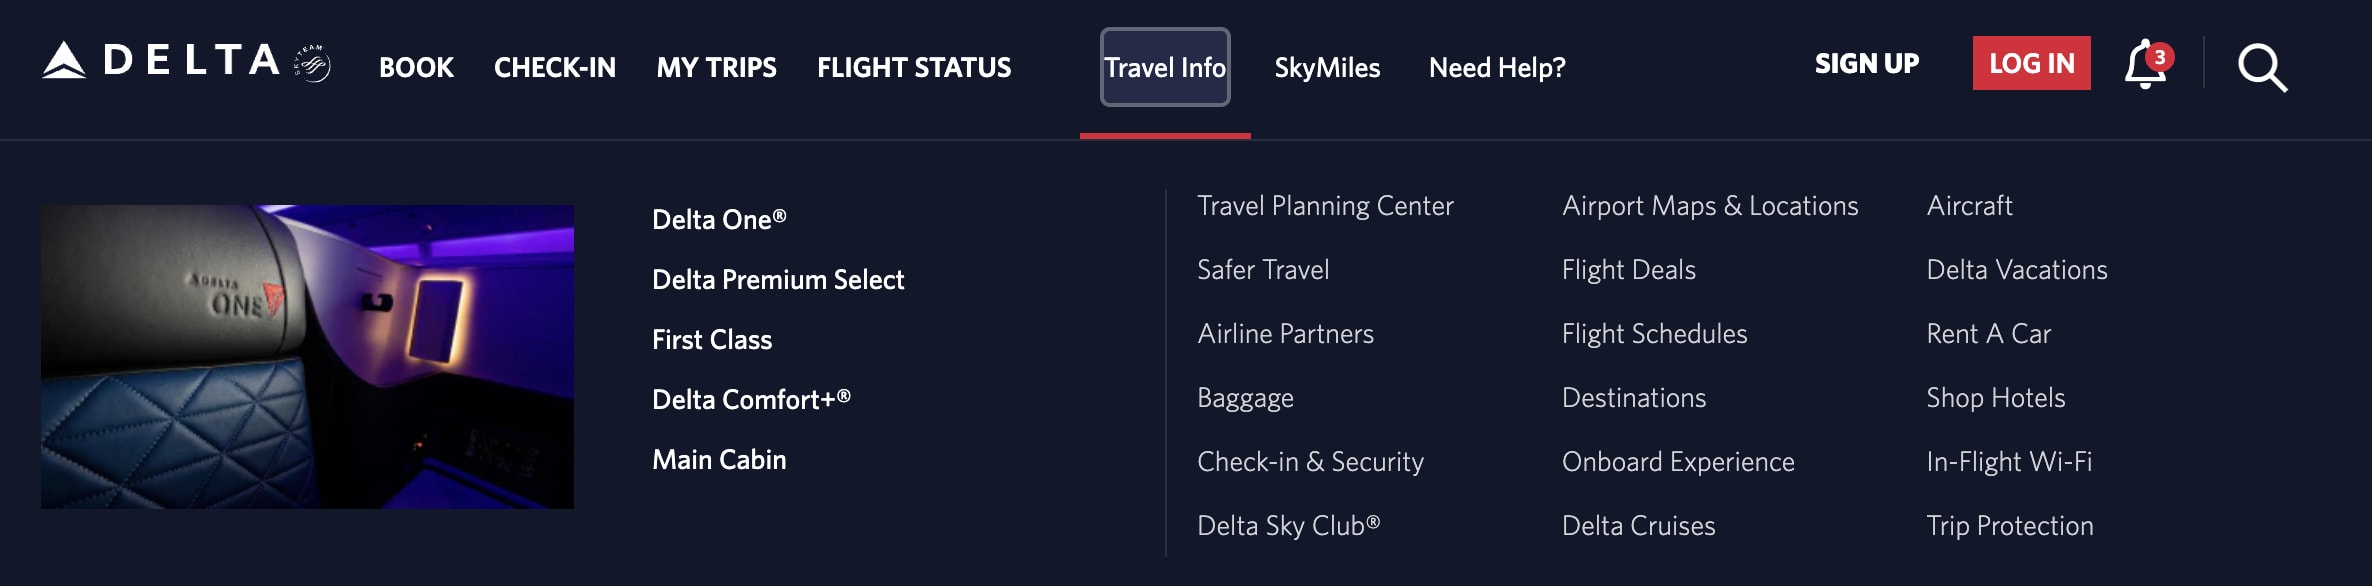The image size is (2372, 586).
Task: Click the SIGN UP button
Action: [1867, 63]
